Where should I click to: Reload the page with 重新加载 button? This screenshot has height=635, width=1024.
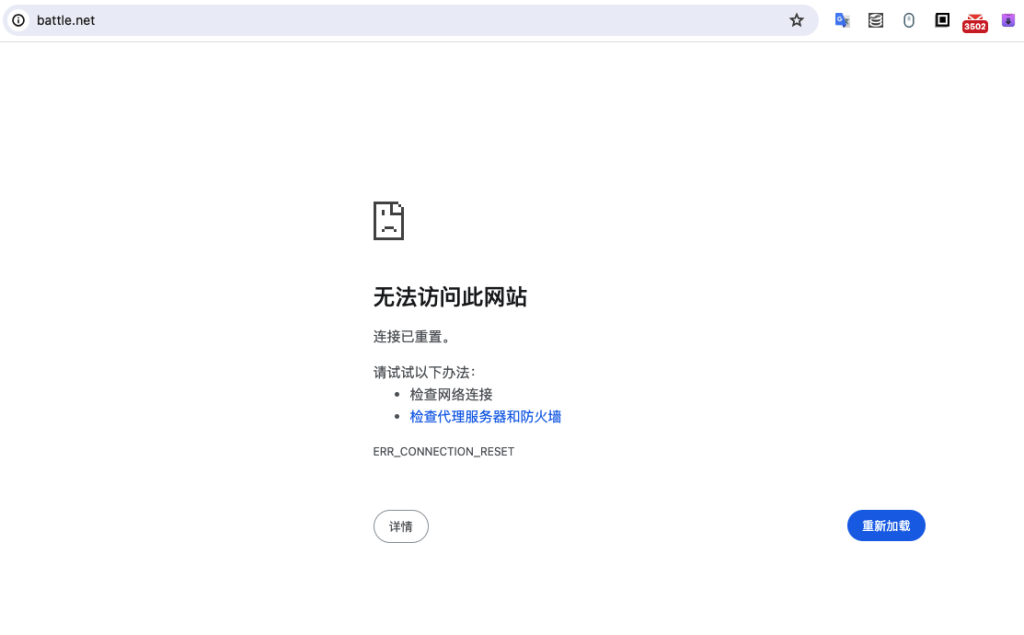[886, 526]
